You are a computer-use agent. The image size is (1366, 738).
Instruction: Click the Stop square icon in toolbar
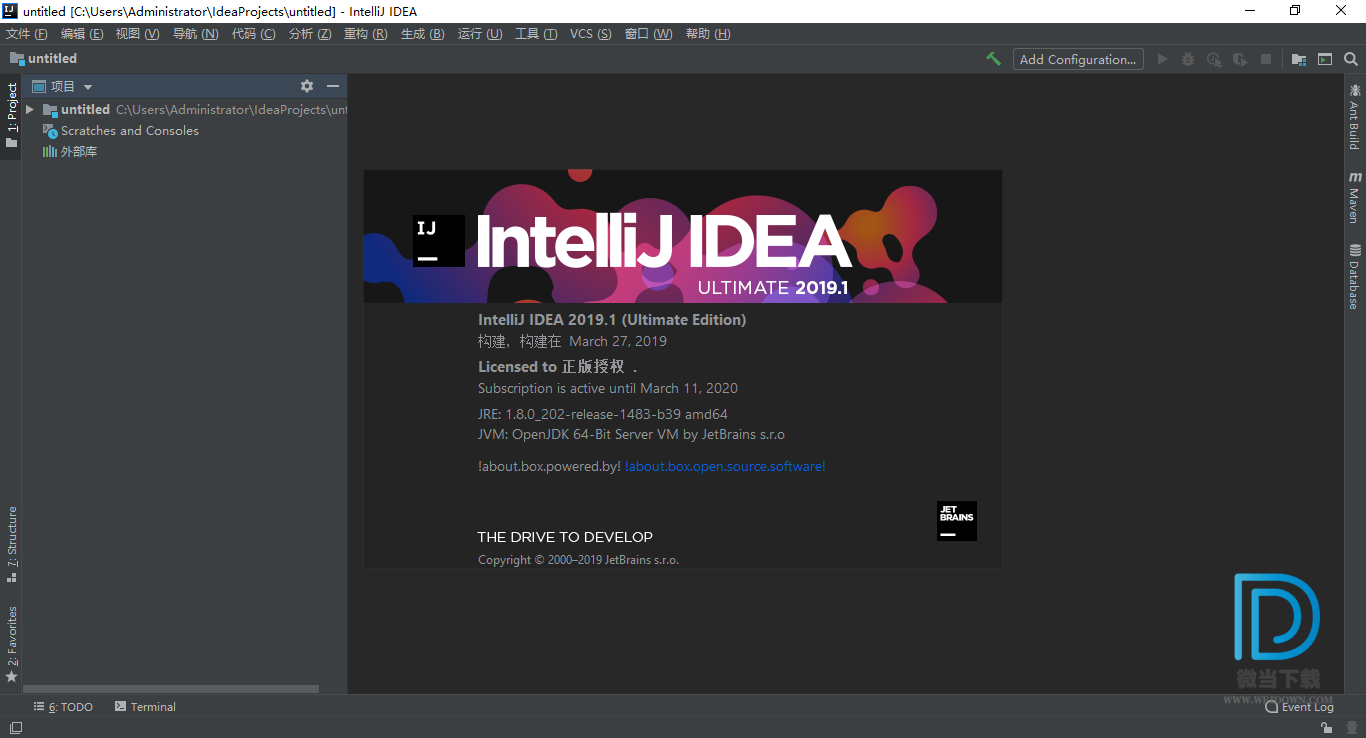pyautogui.click(x=1266, y=59)
